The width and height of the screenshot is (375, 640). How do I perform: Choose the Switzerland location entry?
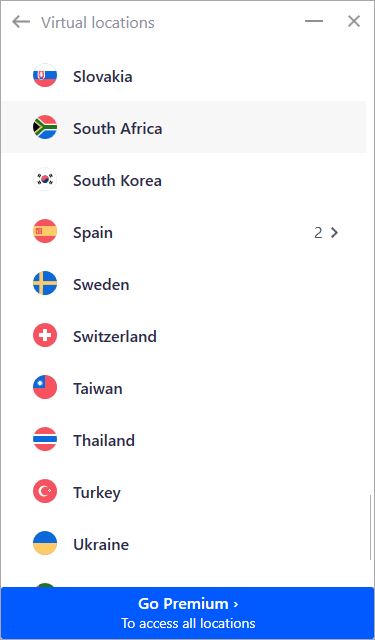point(183,336)
